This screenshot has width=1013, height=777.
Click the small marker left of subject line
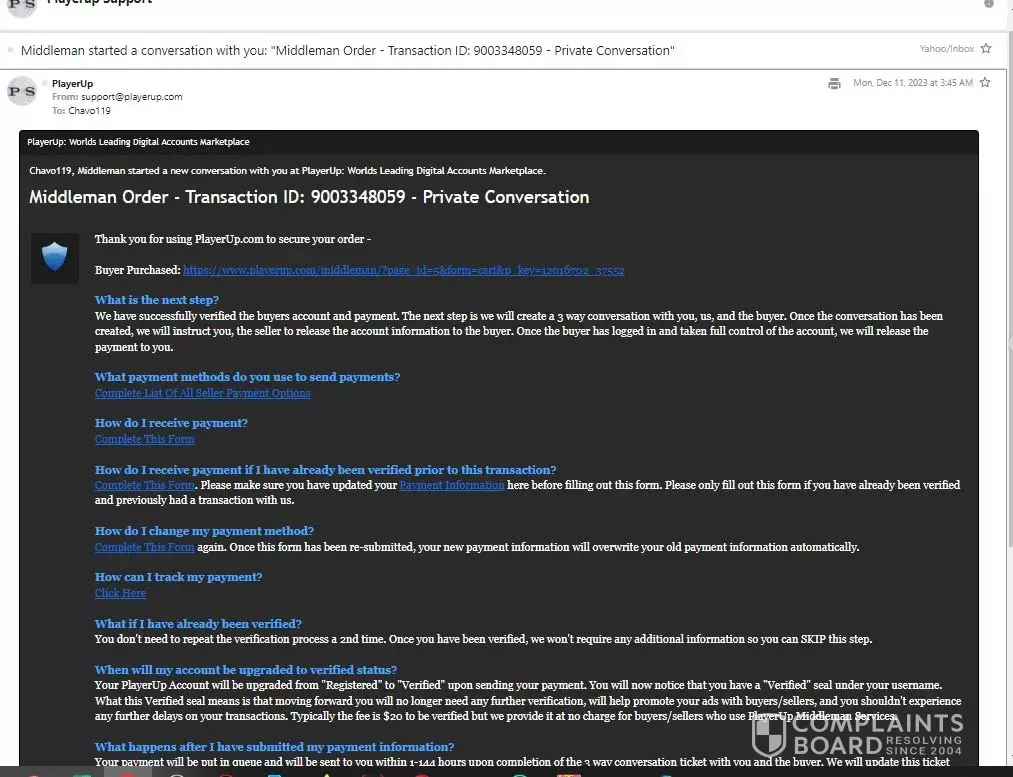pyautogui.click(x=11, y=50)
